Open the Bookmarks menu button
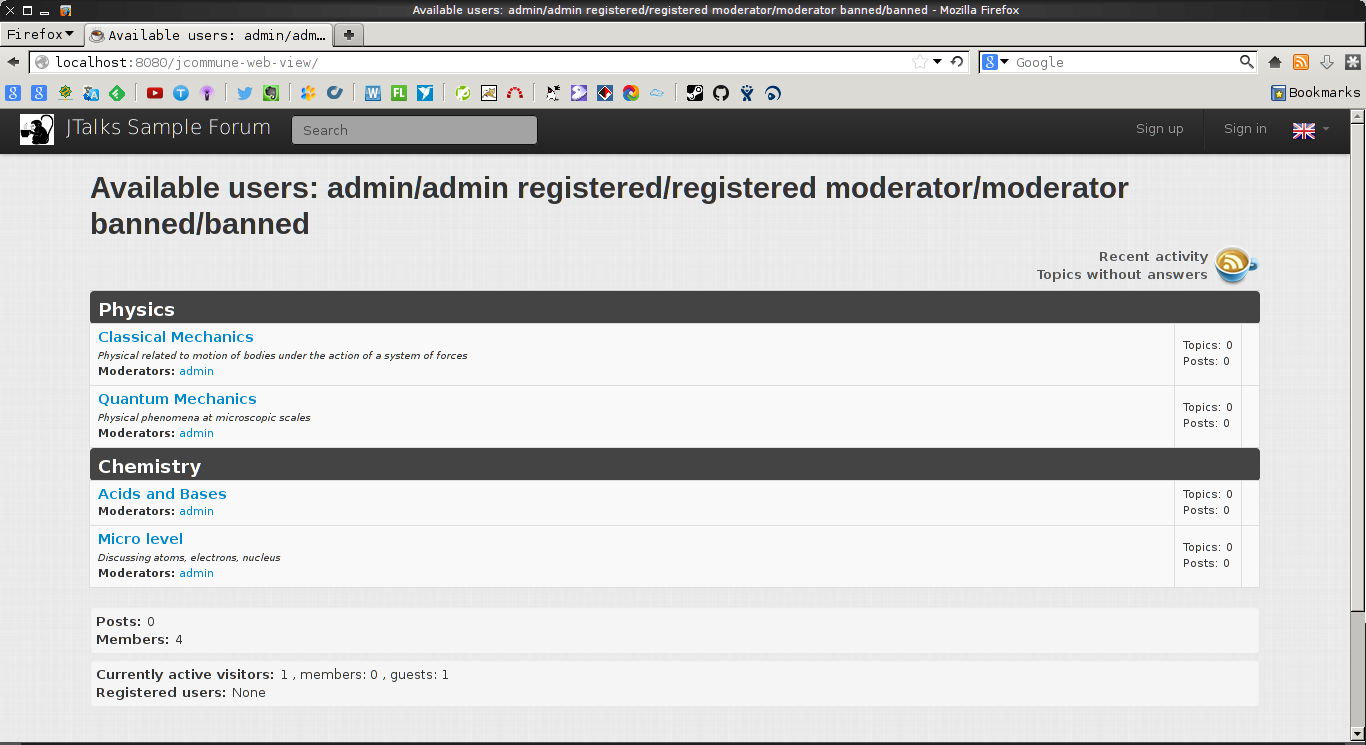Viewport: 1366px width, 745px height. click(1315, 93)
